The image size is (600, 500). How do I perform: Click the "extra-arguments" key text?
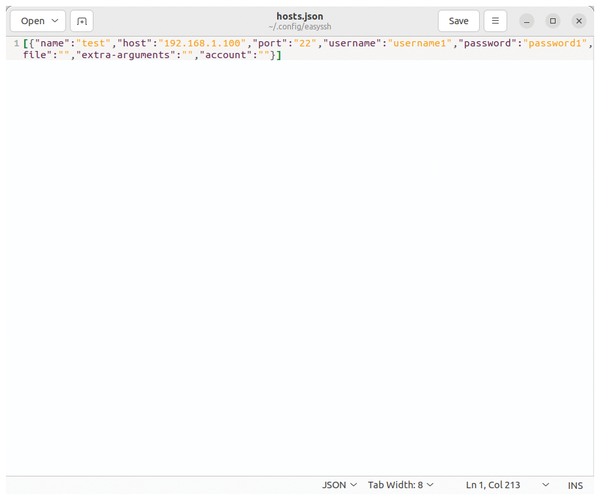point(126,55)
